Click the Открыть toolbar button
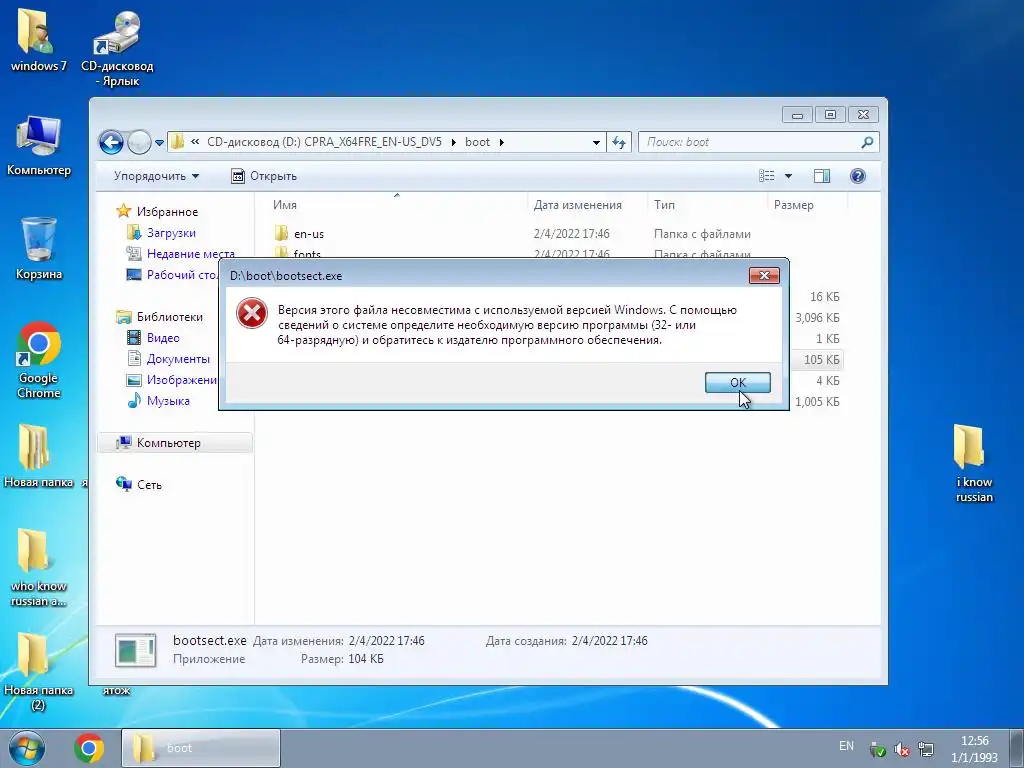The image size is (1024, 768). [x=264, y=176]
